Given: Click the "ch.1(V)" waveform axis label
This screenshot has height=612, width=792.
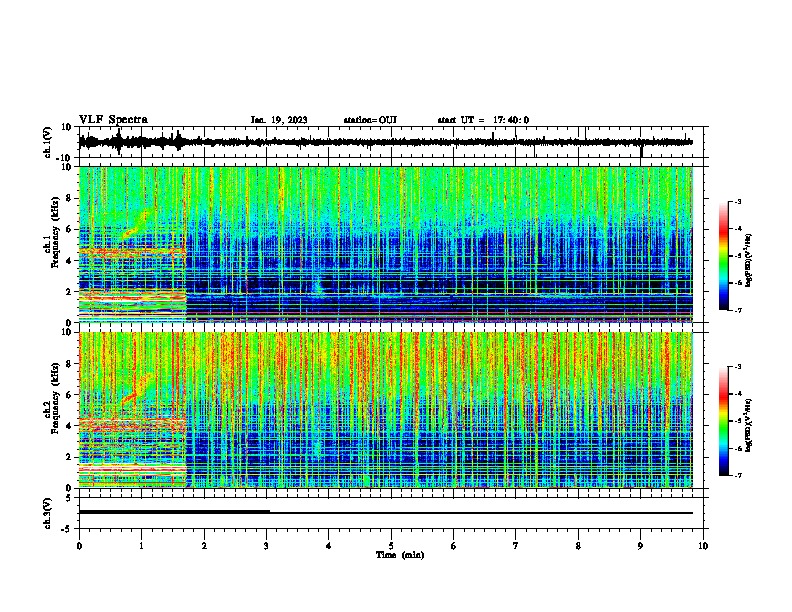Looking at the screenshot, I should pos(48,142).
